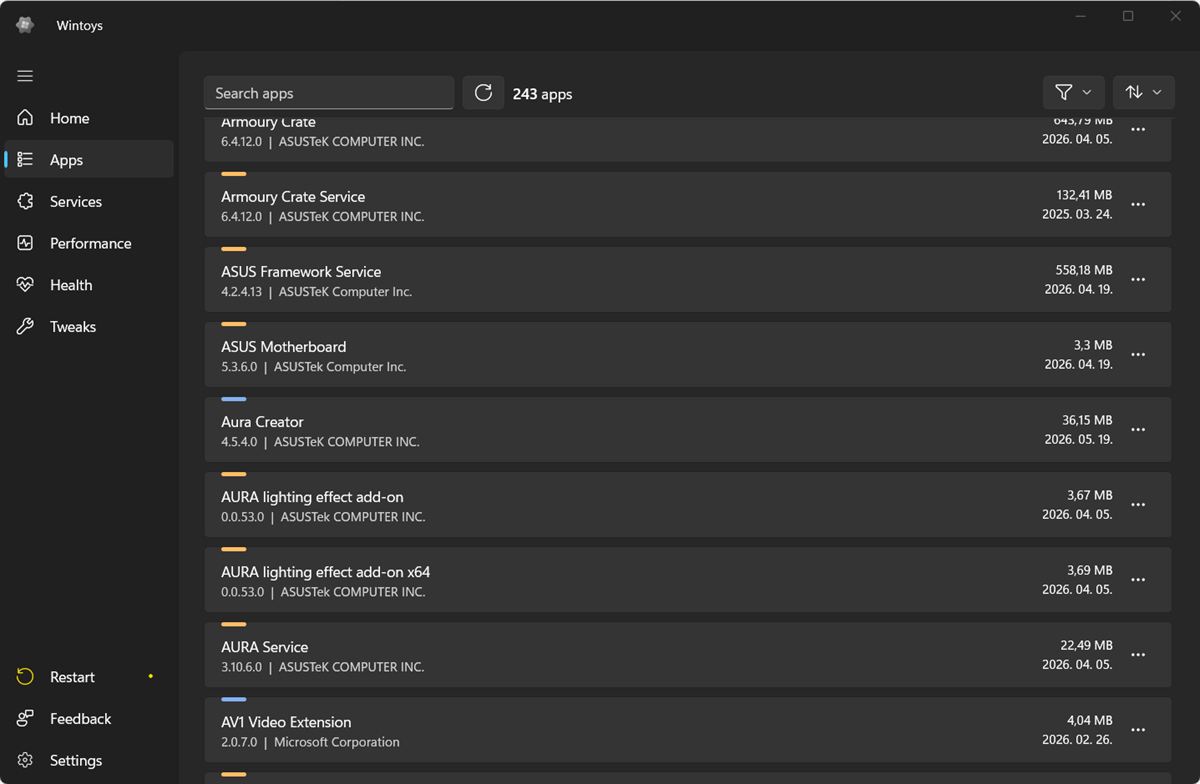Screen dimensions: 1200x784
Task: Select the AURA Service entry
Action: pos(688,655)
